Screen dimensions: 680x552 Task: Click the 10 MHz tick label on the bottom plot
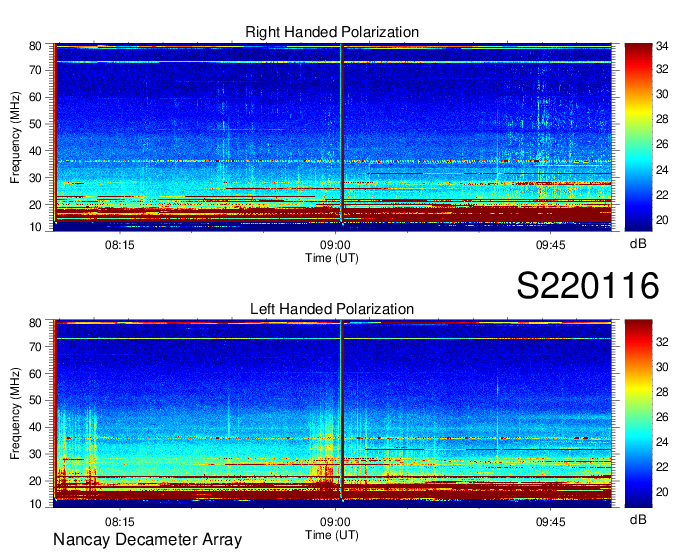coord(35,504)
